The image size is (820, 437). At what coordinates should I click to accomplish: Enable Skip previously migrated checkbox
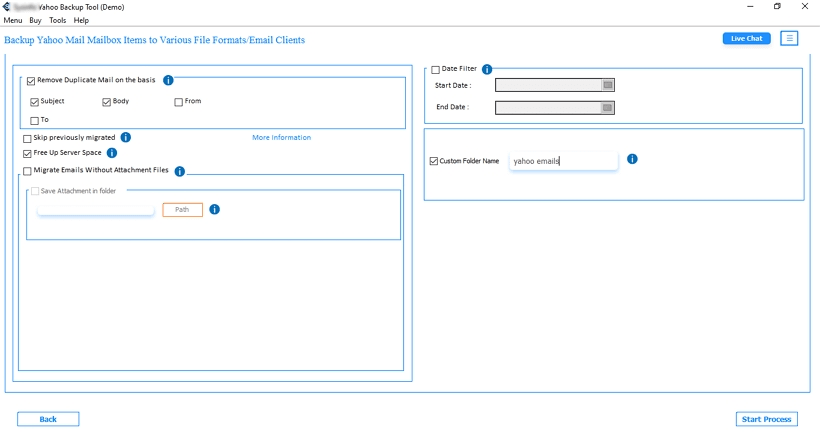click(x=27, y=139)
